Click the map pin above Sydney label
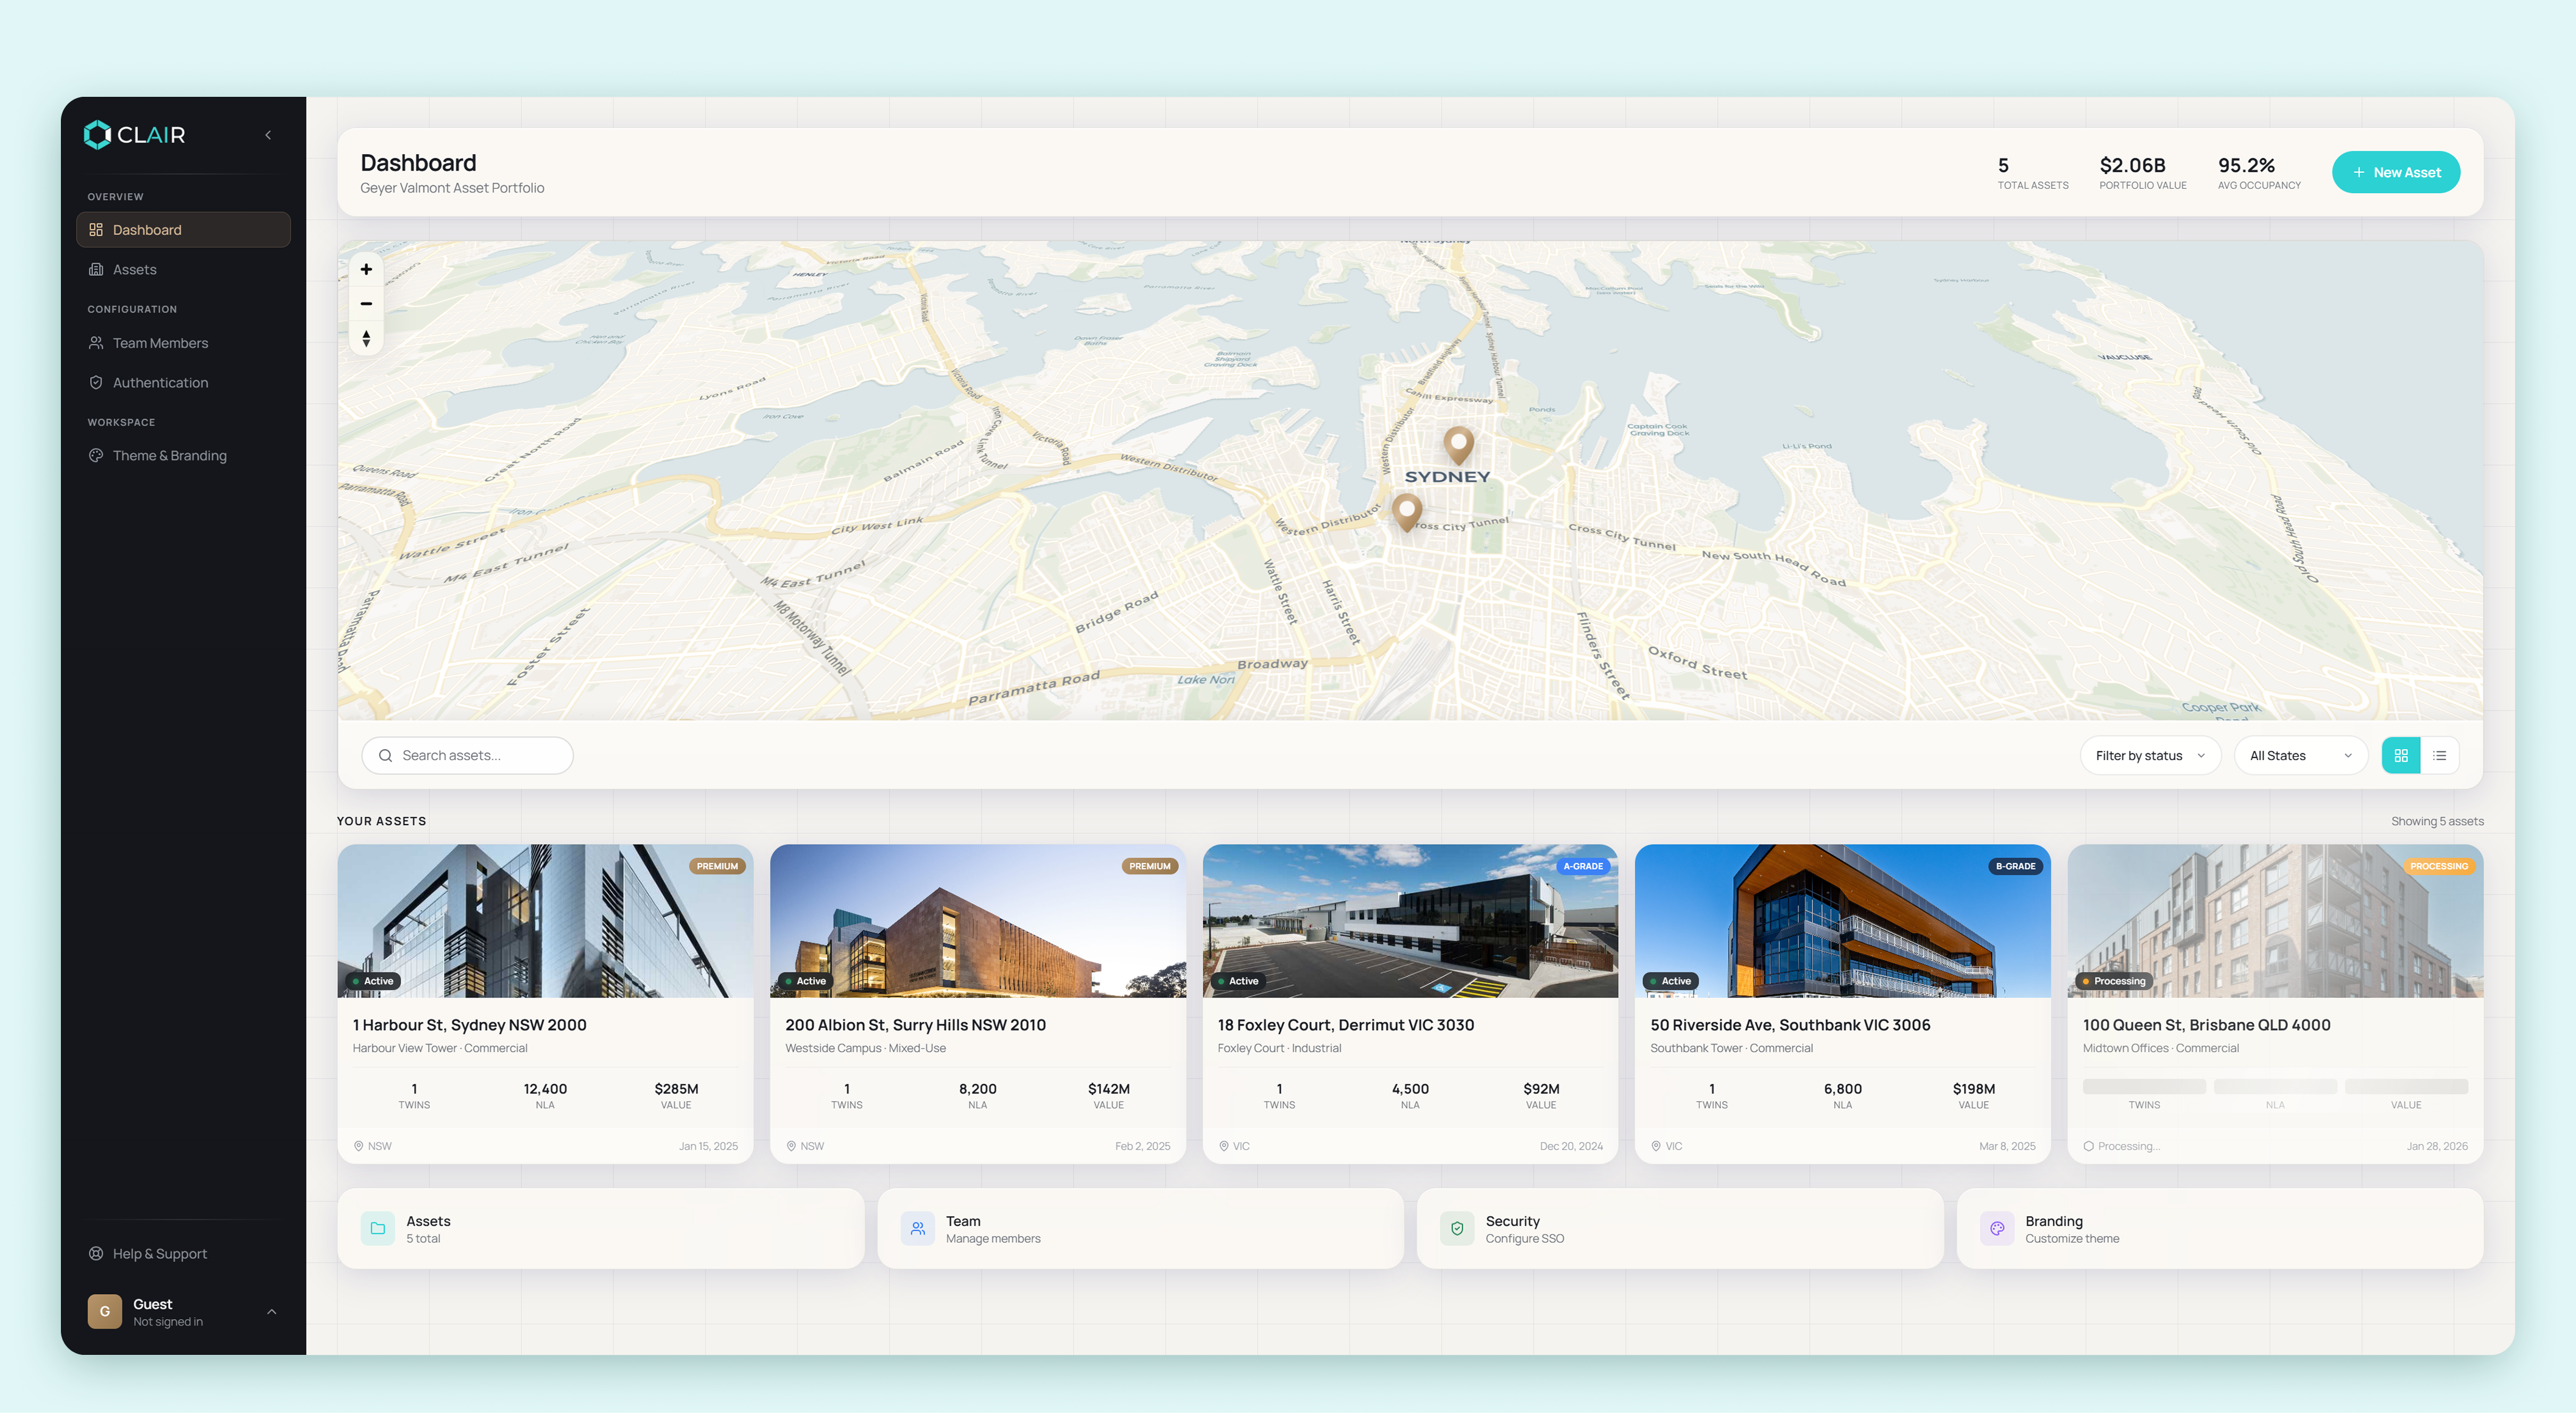Viewport: 2576px width, 1417px height. (x=1458, y=443)
